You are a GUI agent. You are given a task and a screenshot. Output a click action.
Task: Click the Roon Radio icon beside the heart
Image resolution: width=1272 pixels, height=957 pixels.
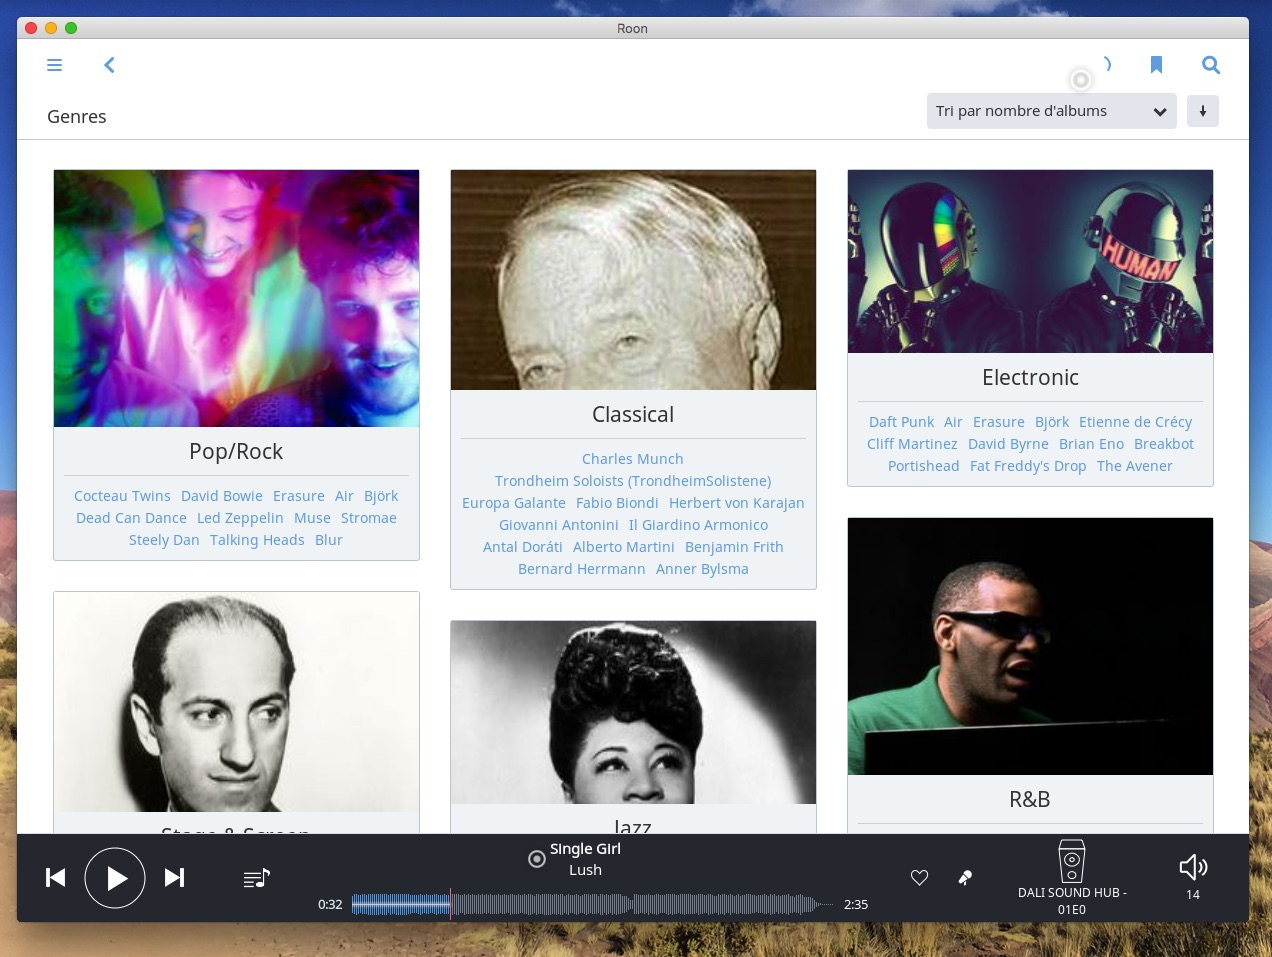point(965,877)
